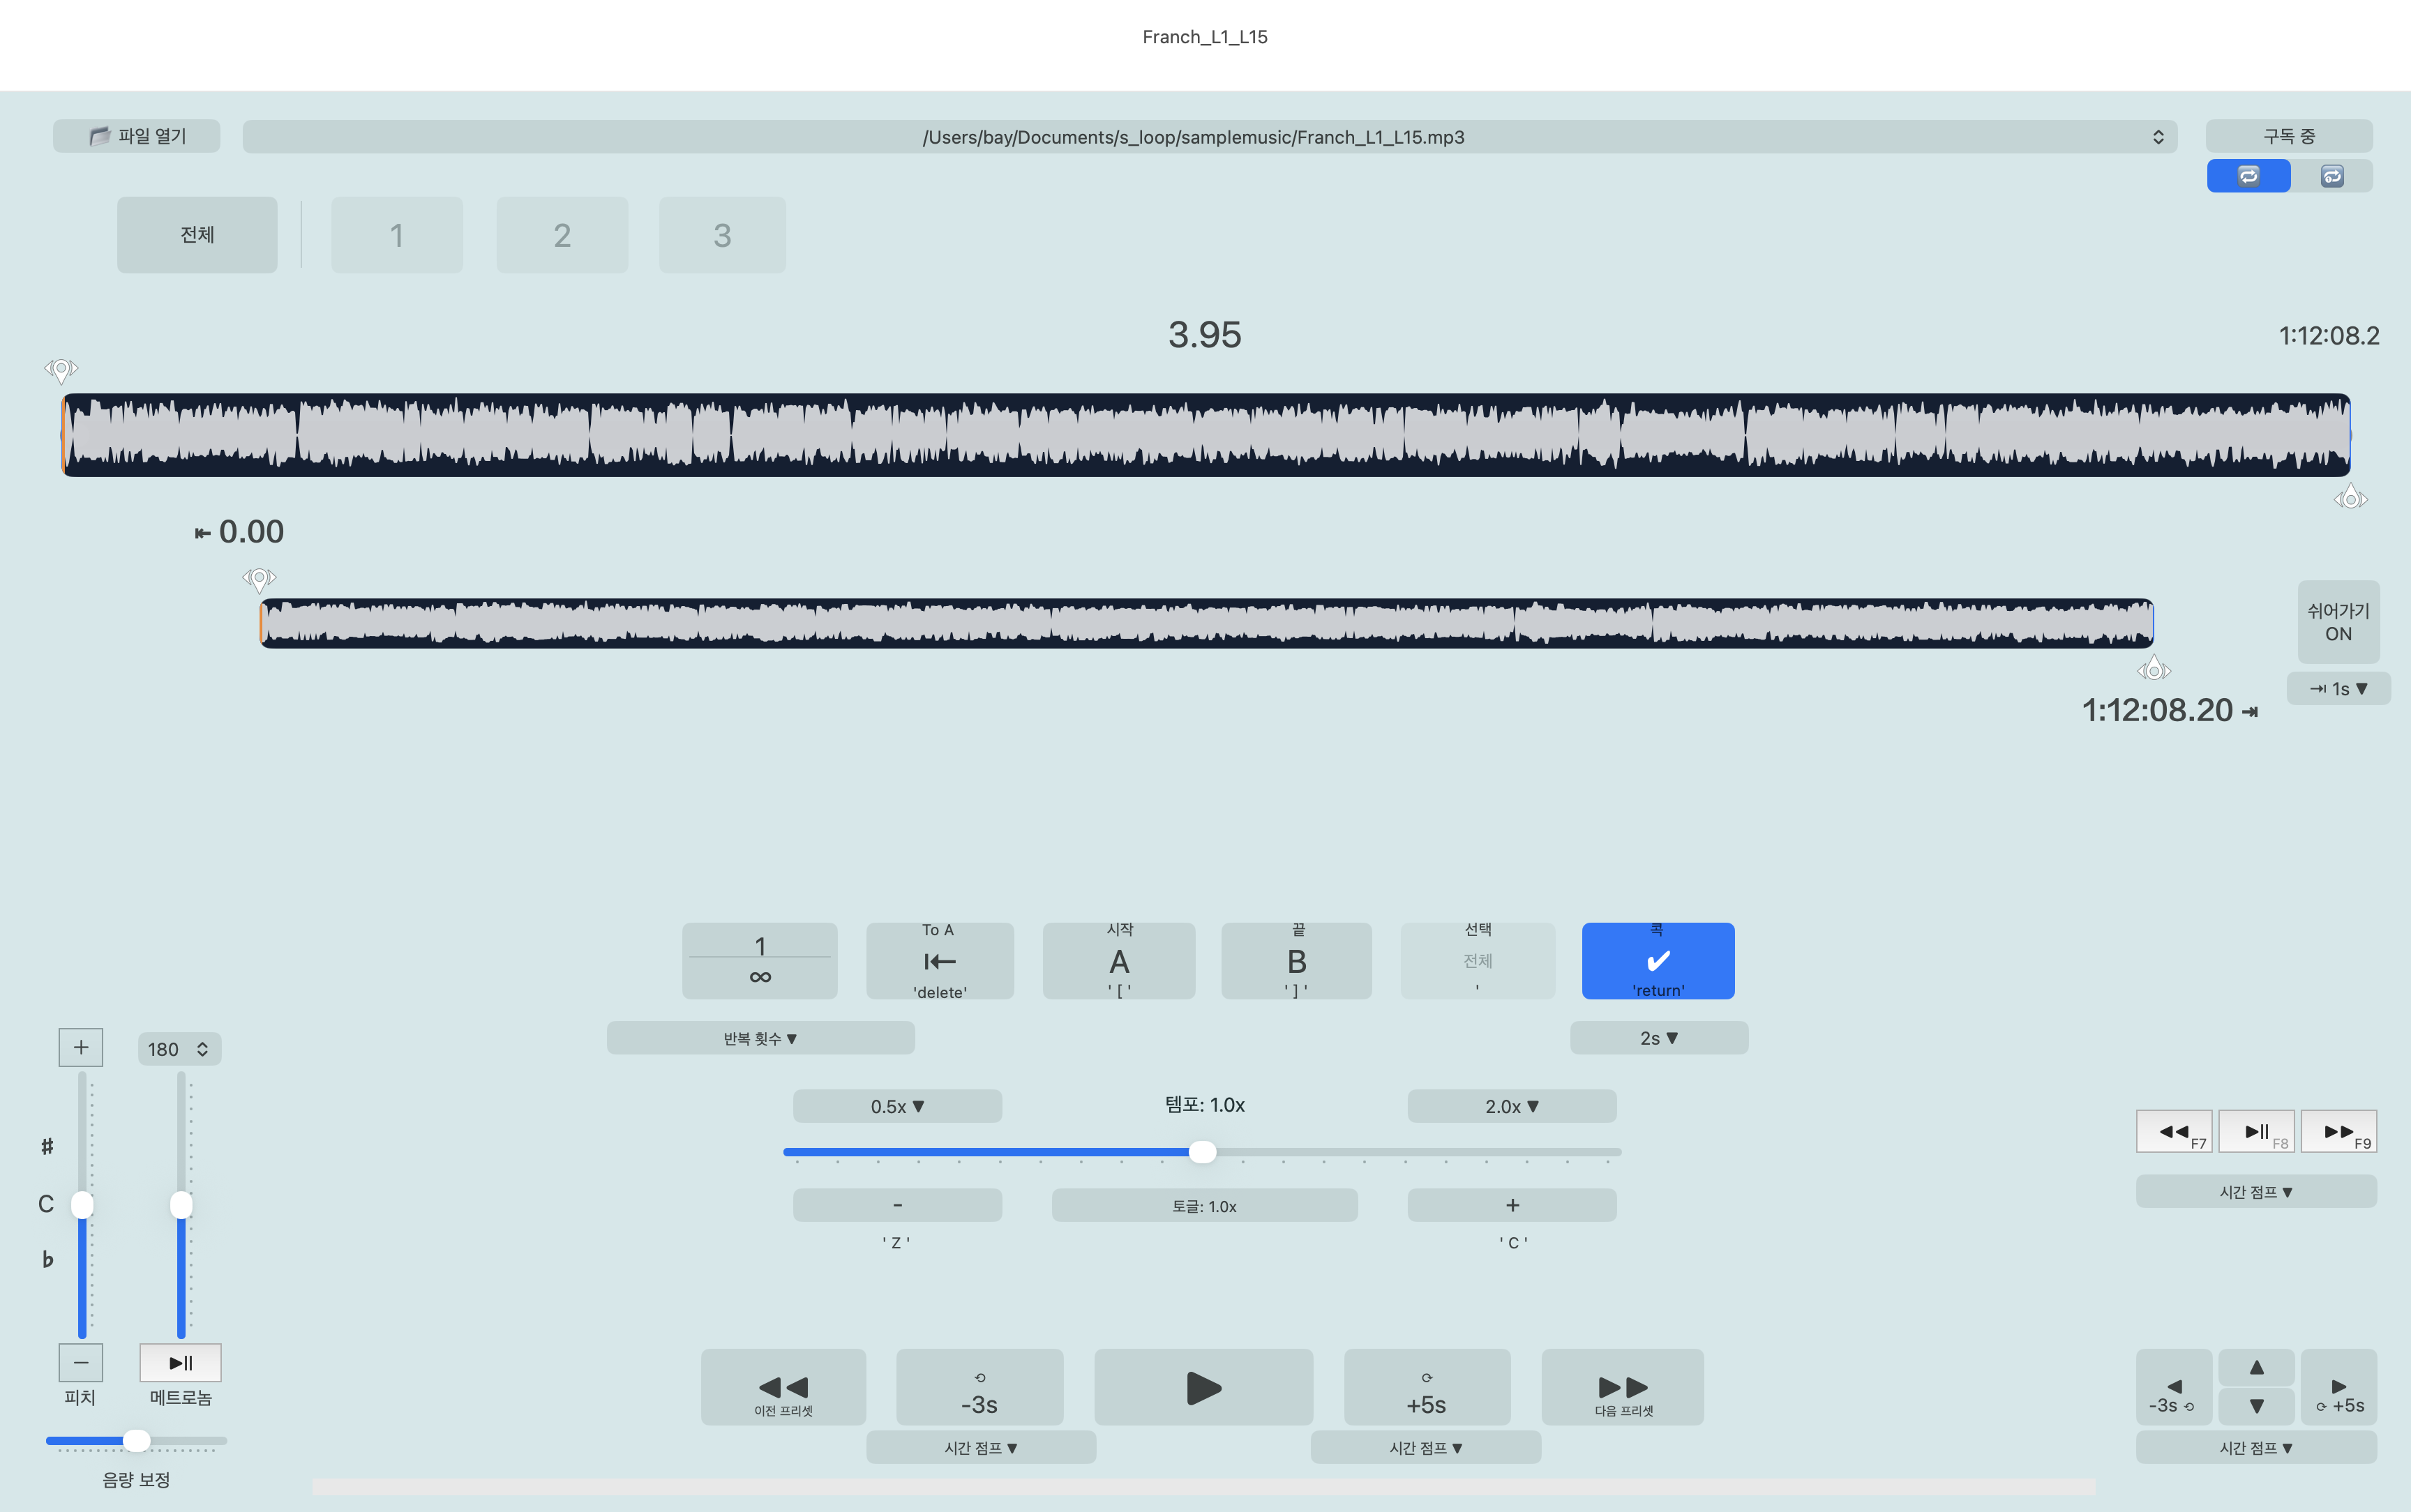The height and width of the screenshot is (1512, 2411).
Task: Click the blue loop mode icon
Action: 2248,176
